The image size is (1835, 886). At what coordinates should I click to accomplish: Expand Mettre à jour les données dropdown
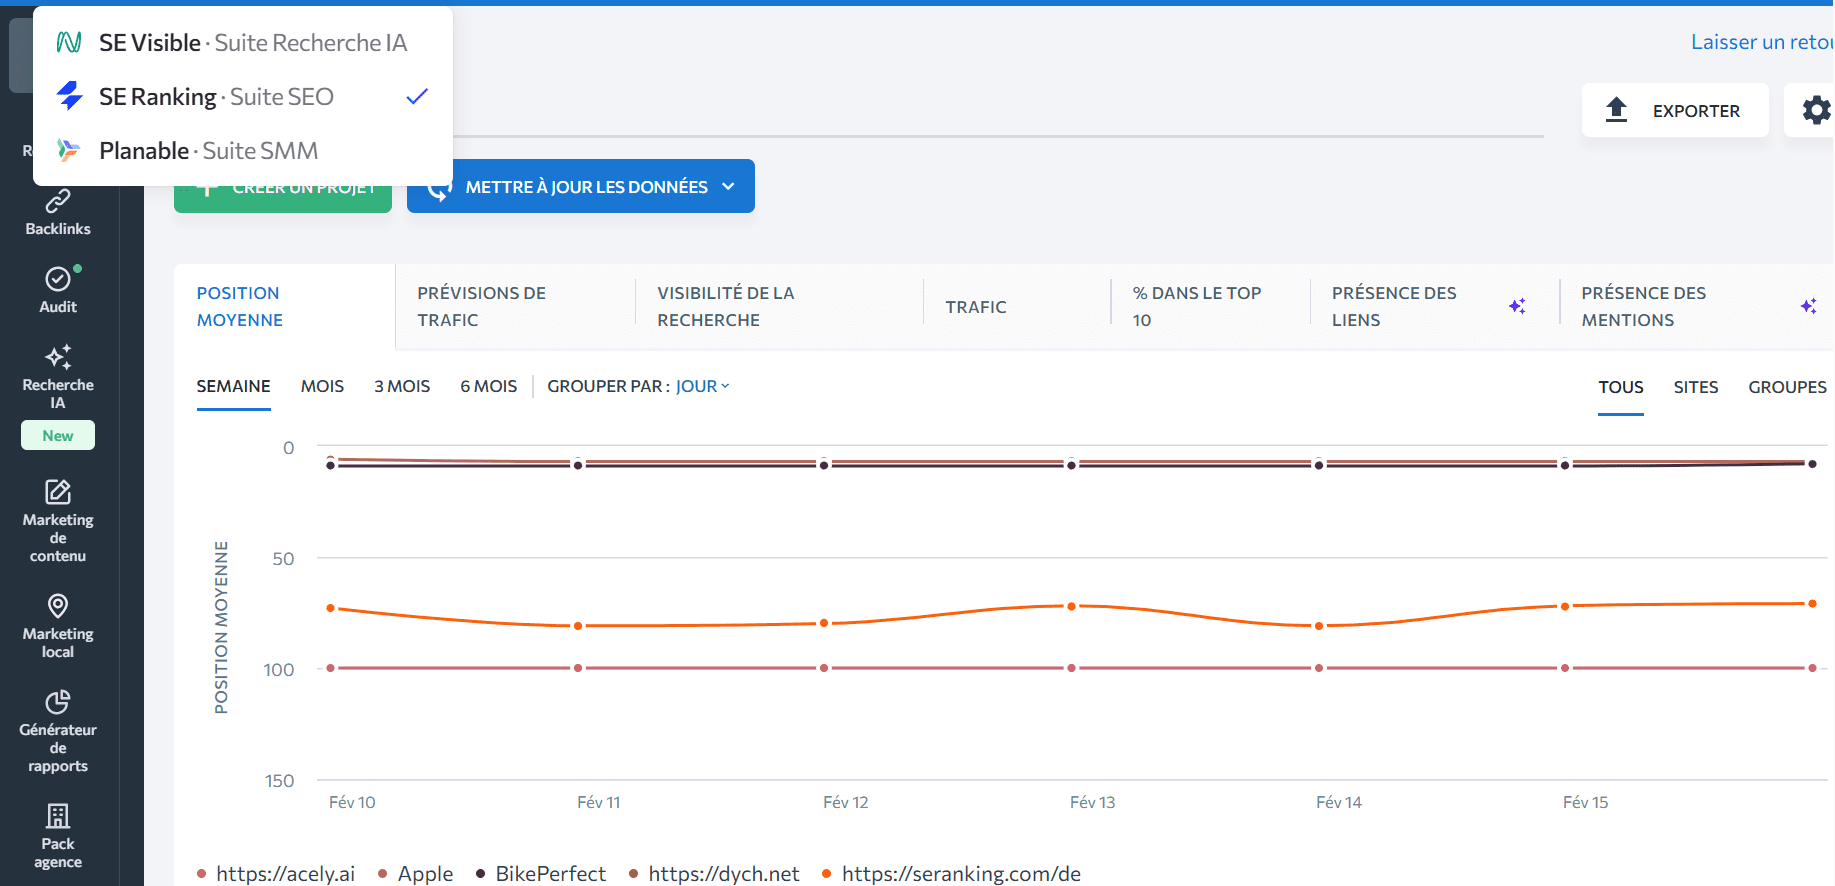pyautogui.click(x=729, y=187)
